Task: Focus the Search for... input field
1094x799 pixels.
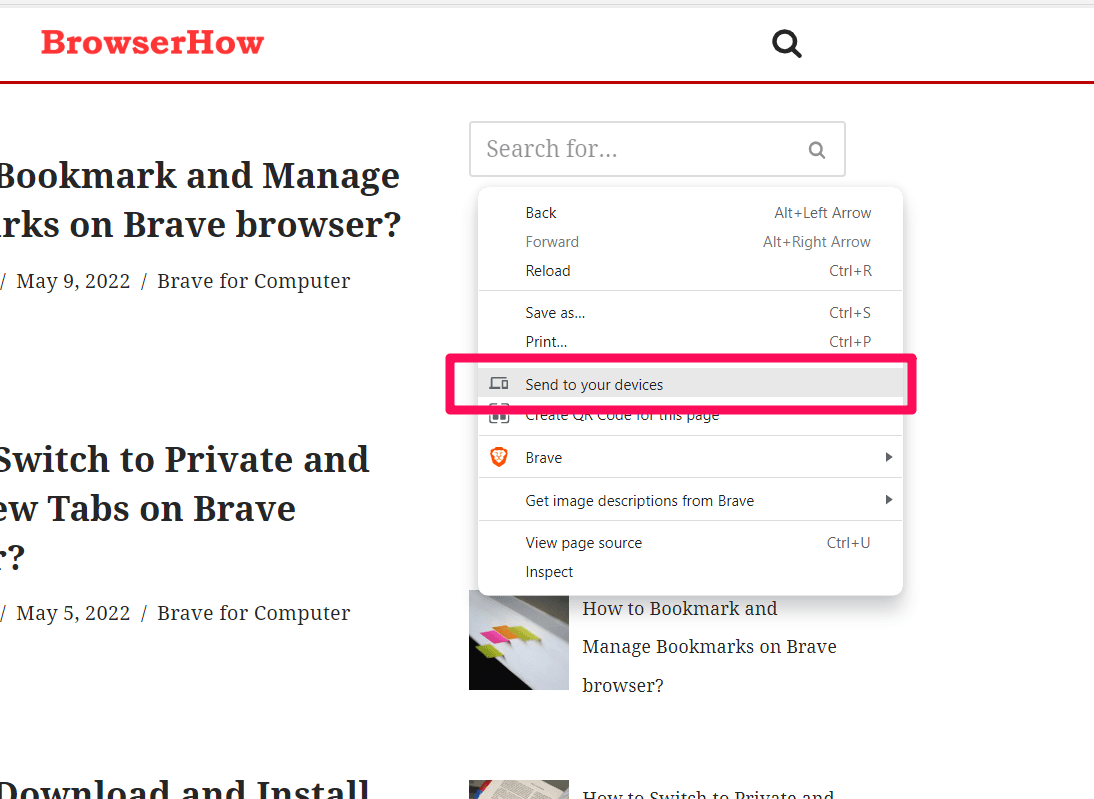Action: [x=657, y=149]
